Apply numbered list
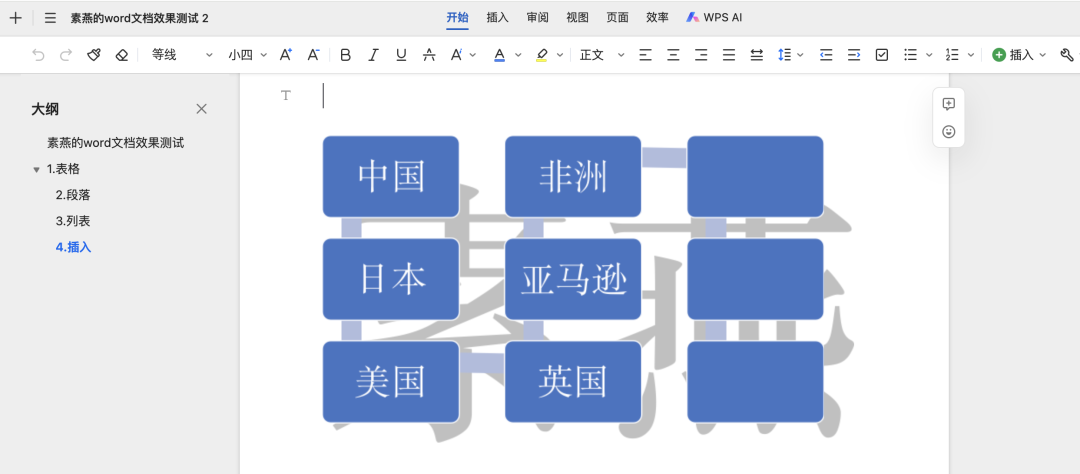The width and height of the screenshot is (1080, 474). tap(953, 55)
